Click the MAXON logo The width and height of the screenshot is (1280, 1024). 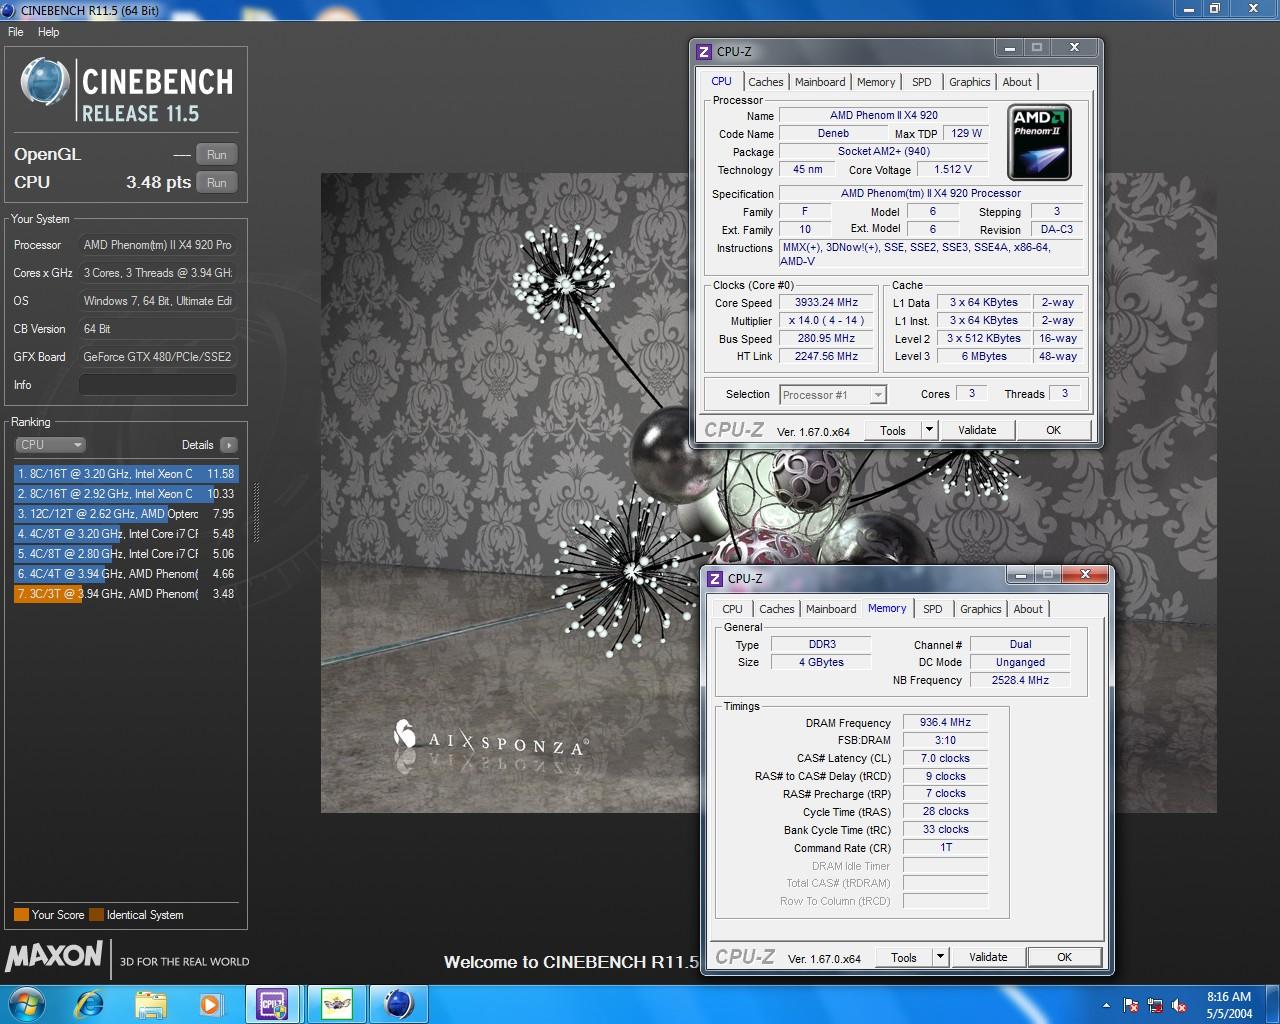(54, 957)
